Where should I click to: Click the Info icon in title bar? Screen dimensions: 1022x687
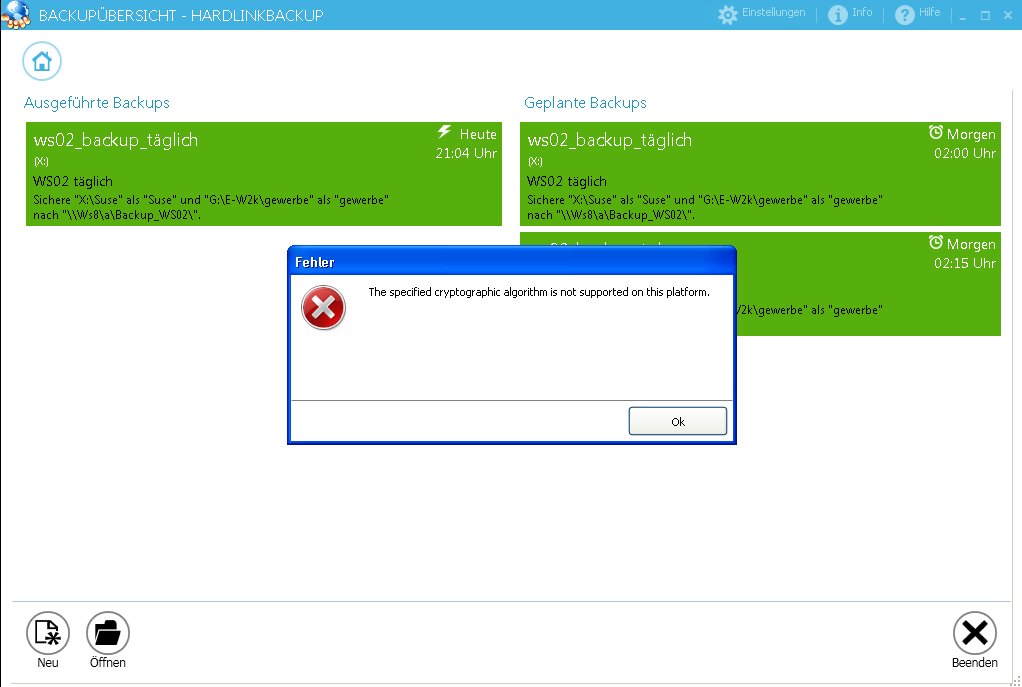838,15
